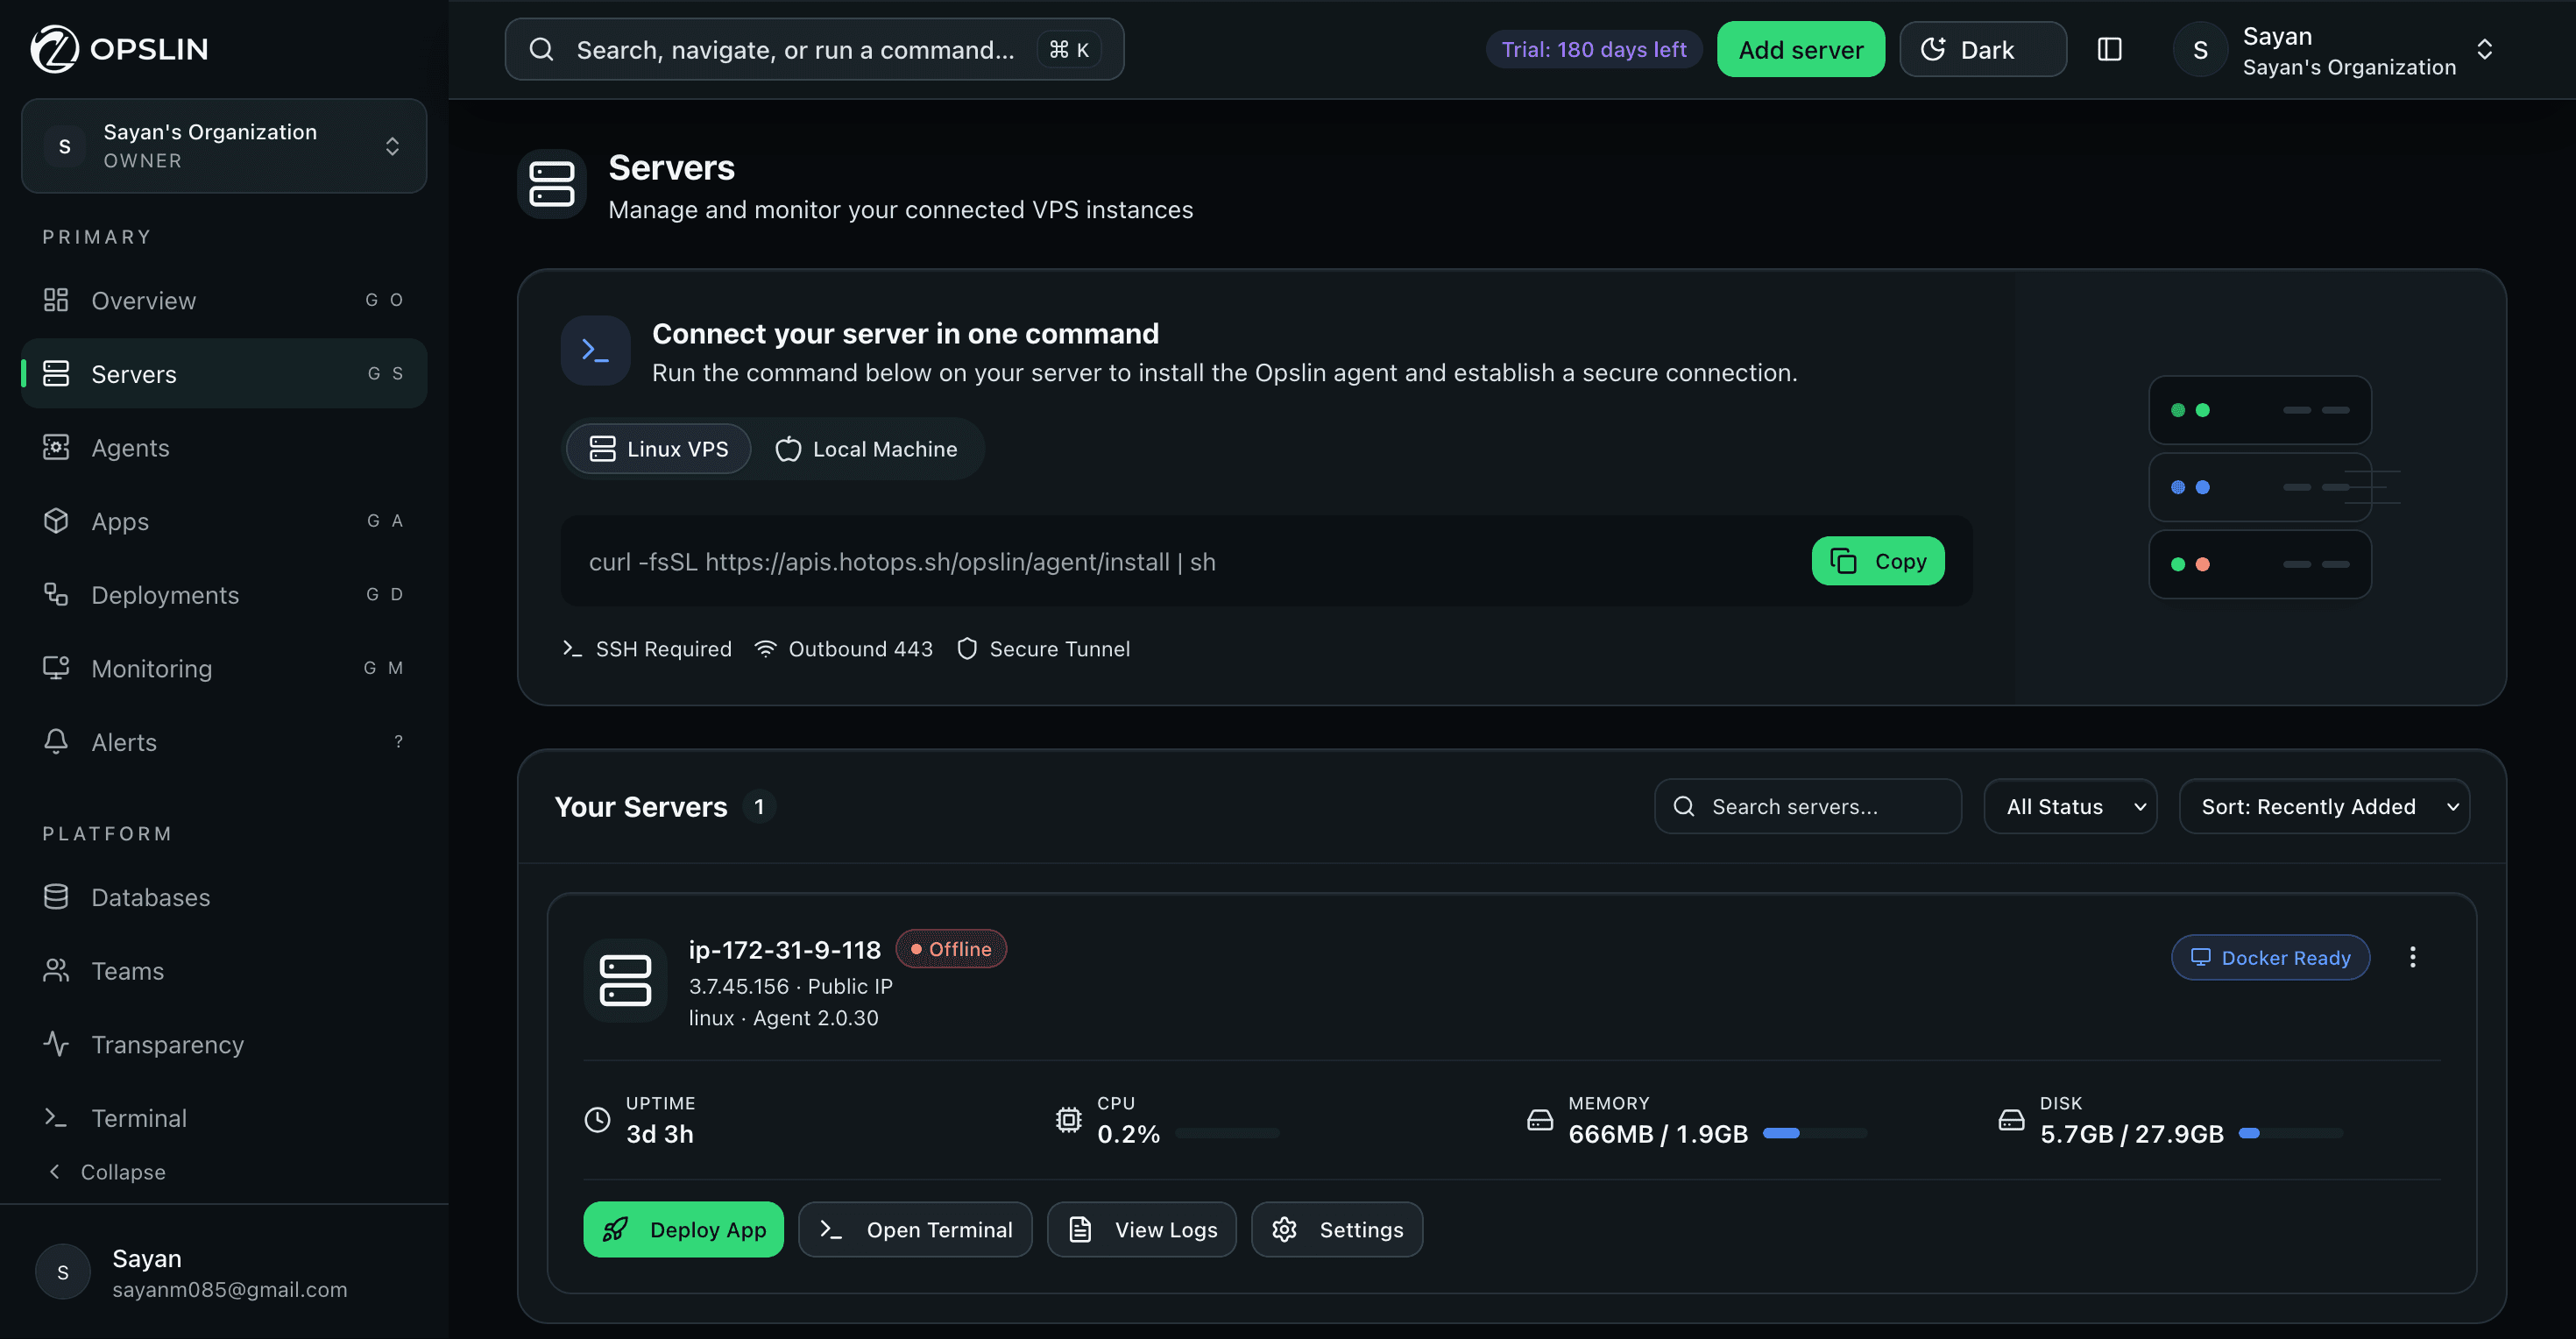Viewport: 2576px width, 1339px height.
Task: Click the email sayanm085@gmail.com
Action: click(x=230, y=1289)
